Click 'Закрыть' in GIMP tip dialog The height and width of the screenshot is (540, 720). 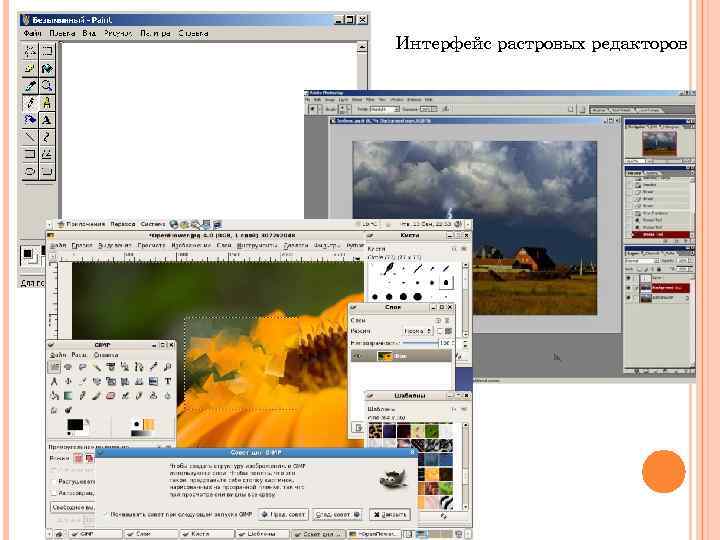389,515
